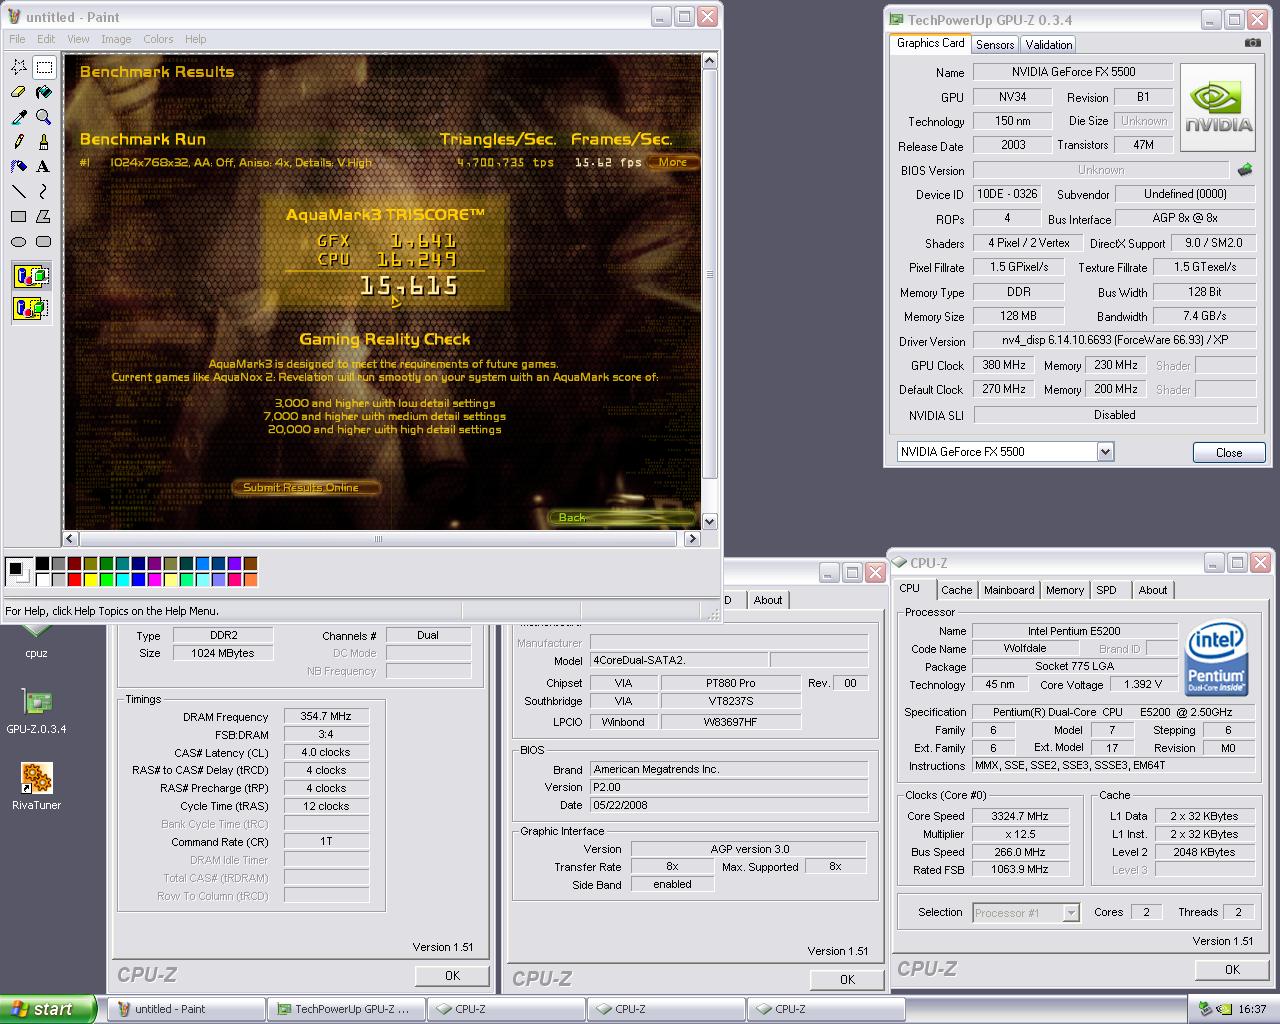Select the opaque selection mode option
Viewport: 1280px width, 1024px height.
pos(31,276)
